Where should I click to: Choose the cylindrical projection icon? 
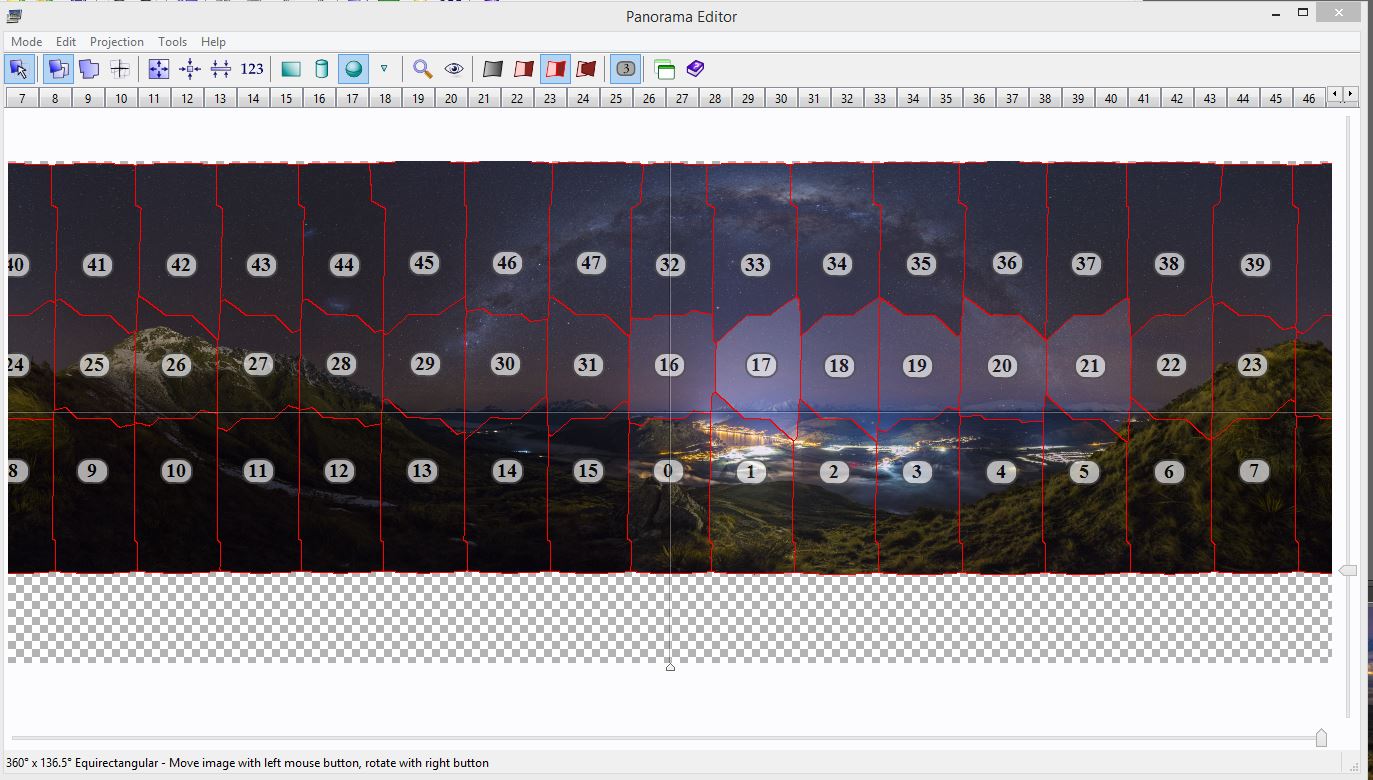[321, 69]
